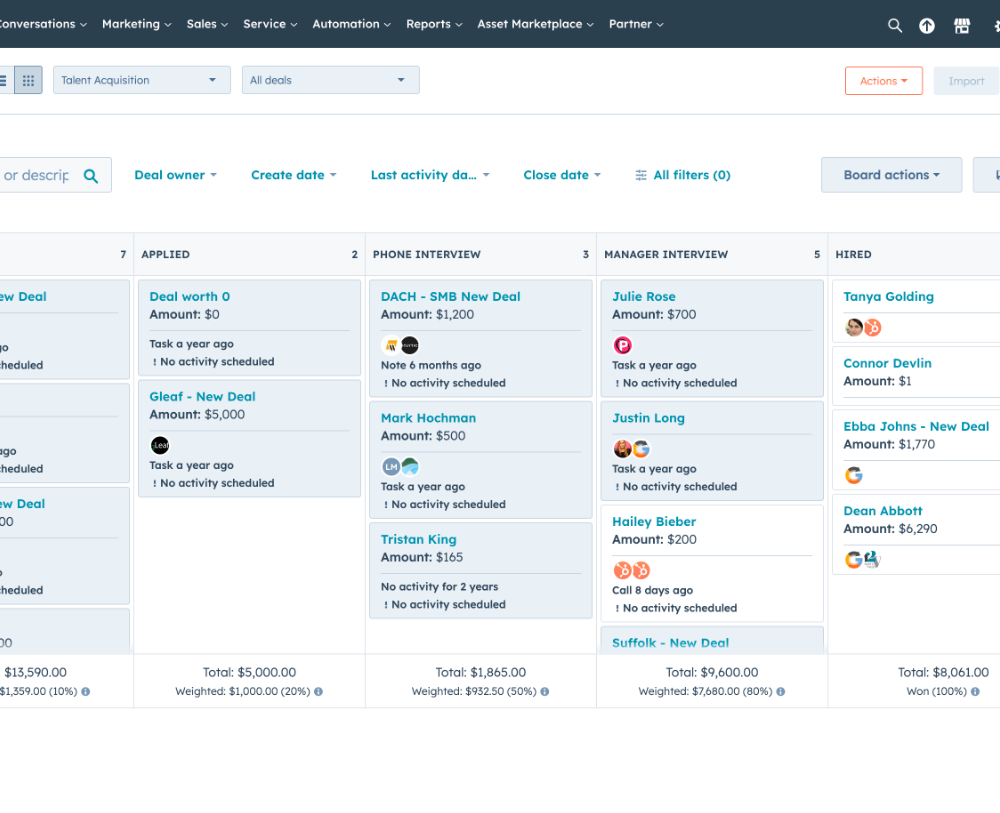The height and width of the screenshot is (813, 1000).
Task: Open the Create date filter
Action: [x=293, y=175]
